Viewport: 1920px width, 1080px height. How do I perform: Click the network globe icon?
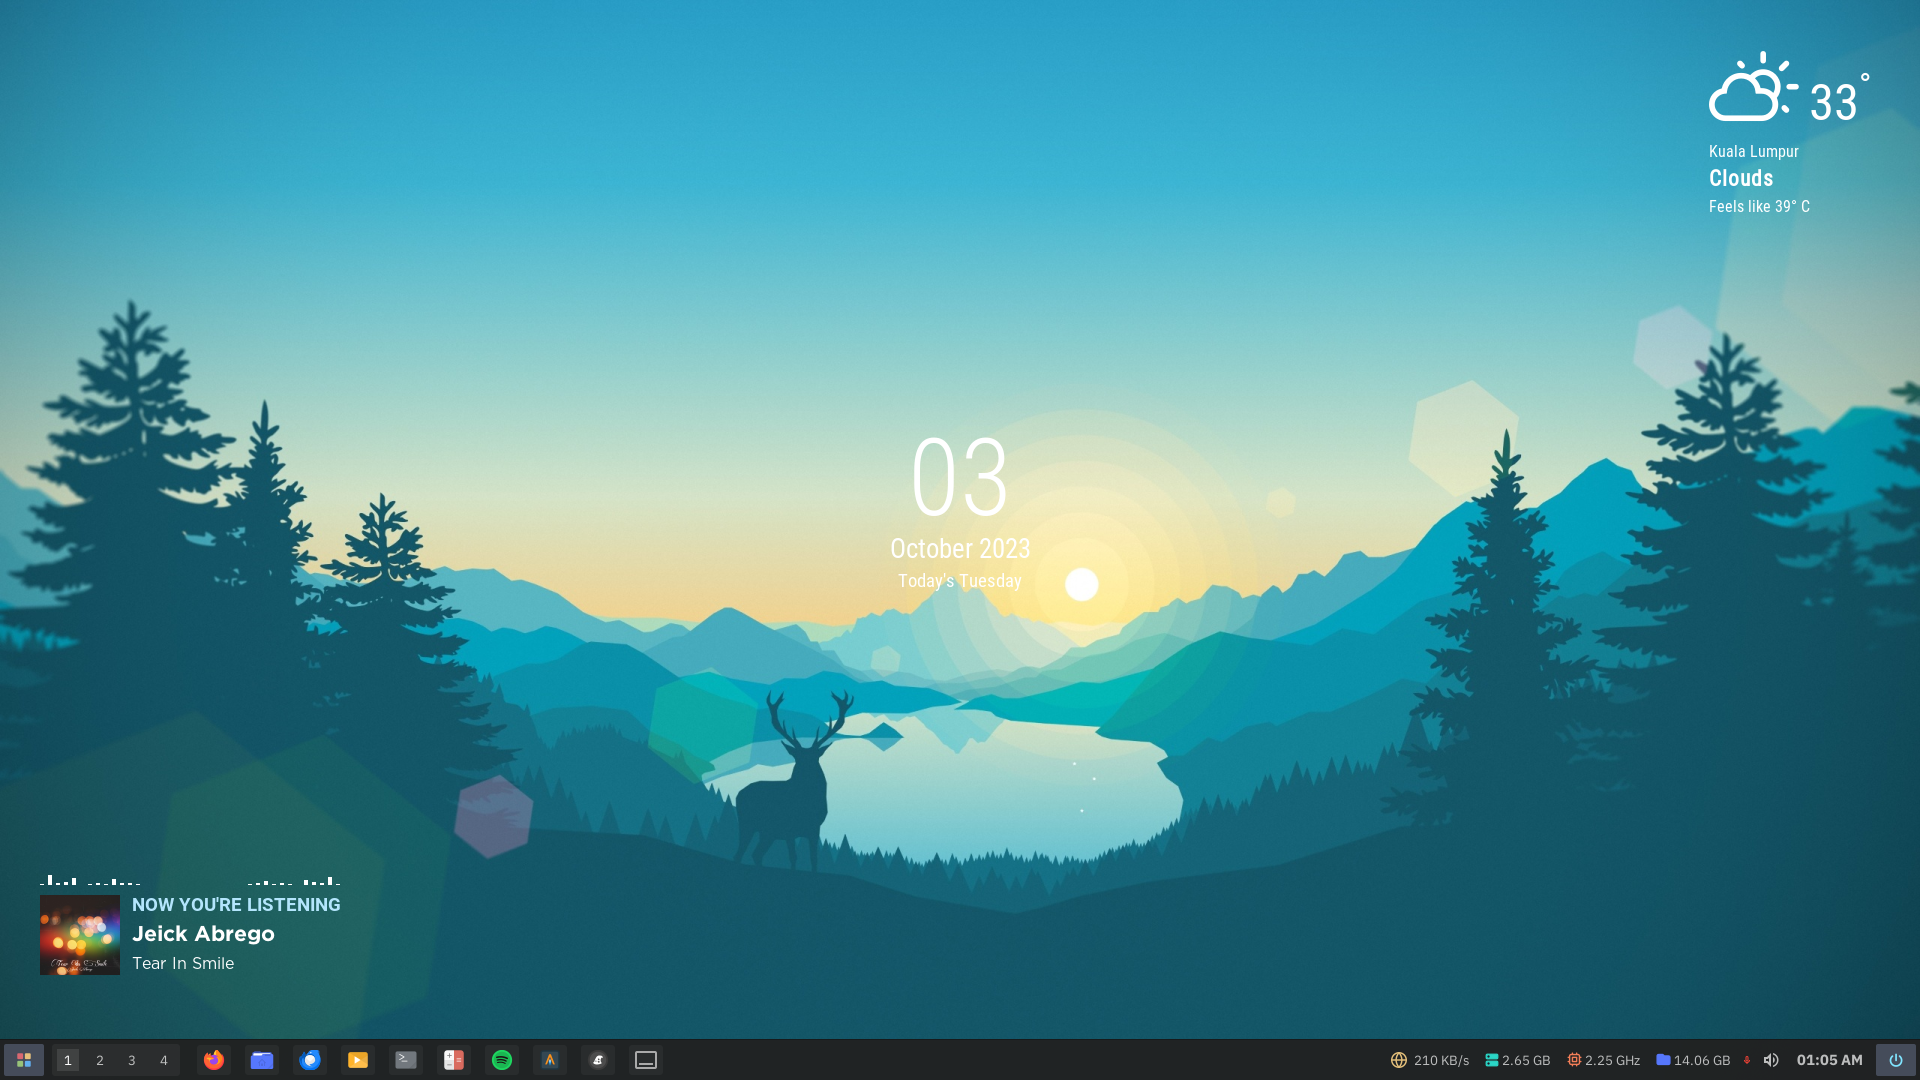tap(1399, 1060)
